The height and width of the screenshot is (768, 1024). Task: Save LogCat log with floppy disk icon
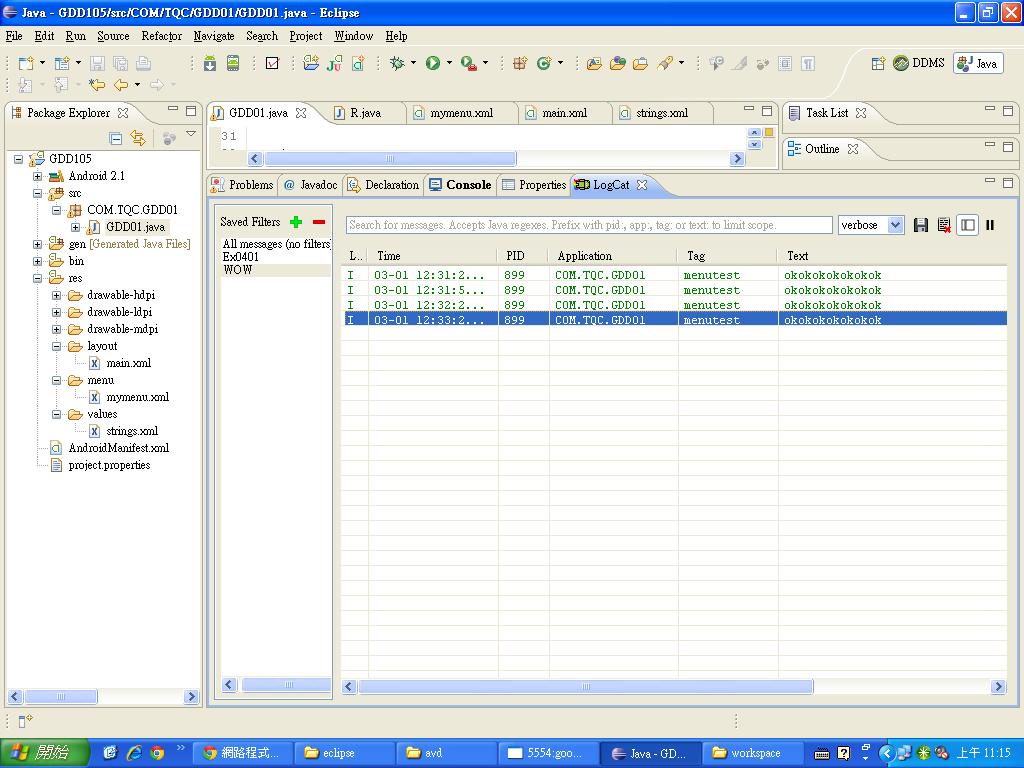tap(921, 225)
